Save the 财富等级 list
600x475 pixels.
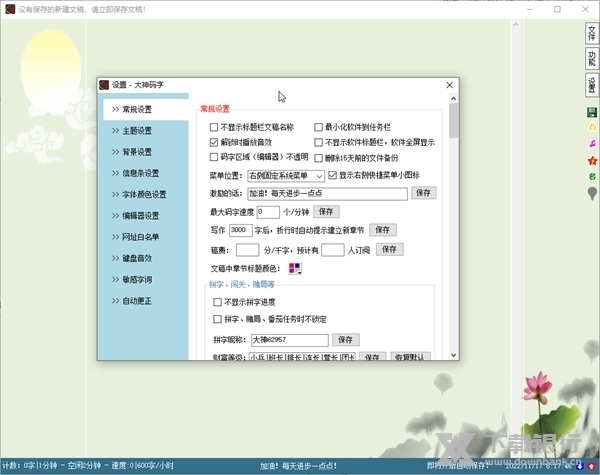pyautogui.click(x=372, y=356)
